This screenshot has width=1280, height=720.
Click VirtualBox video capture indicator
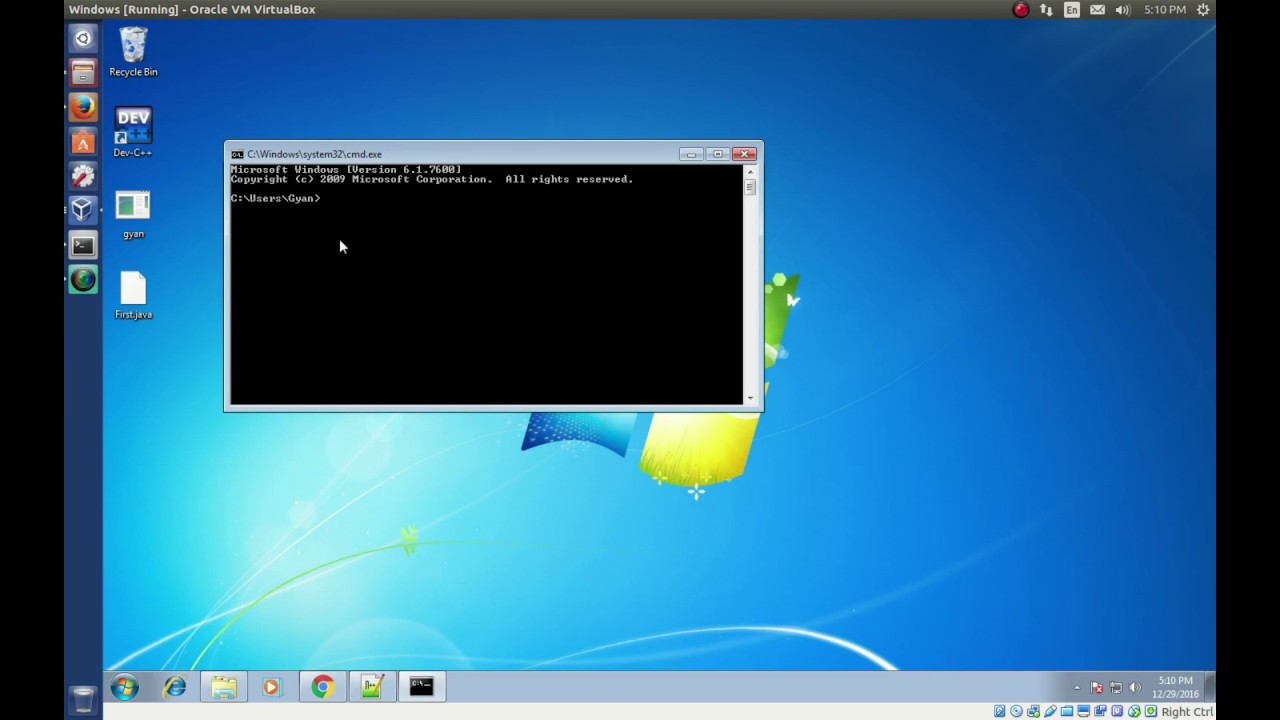[x=1100, y=711]
